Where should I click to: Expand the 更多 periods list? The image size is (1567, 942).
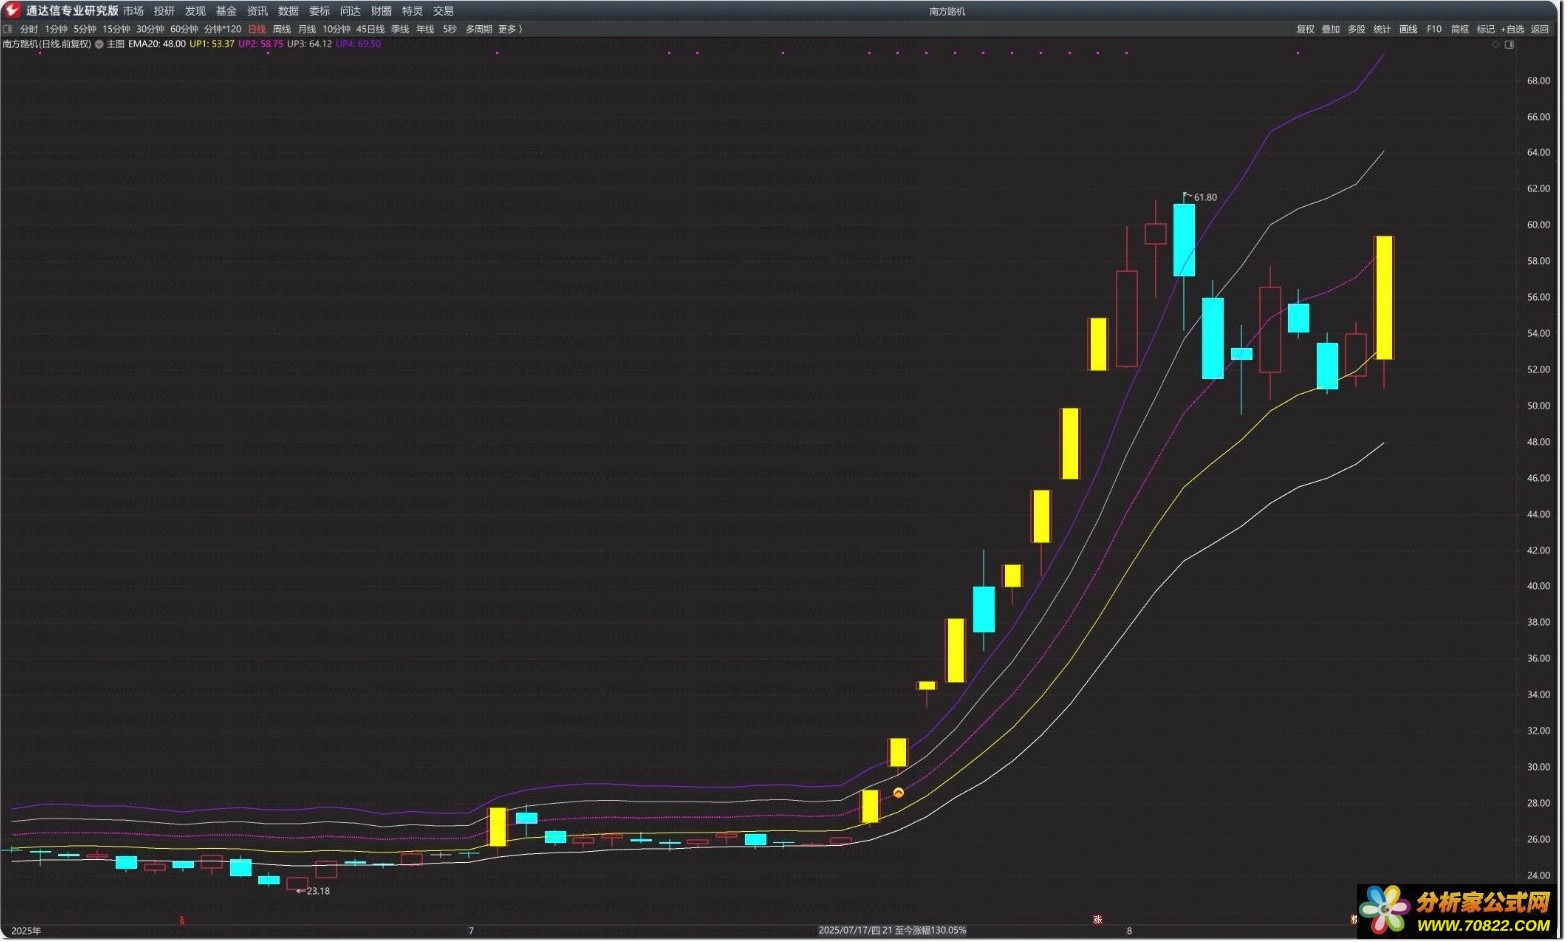coord(508,29)
